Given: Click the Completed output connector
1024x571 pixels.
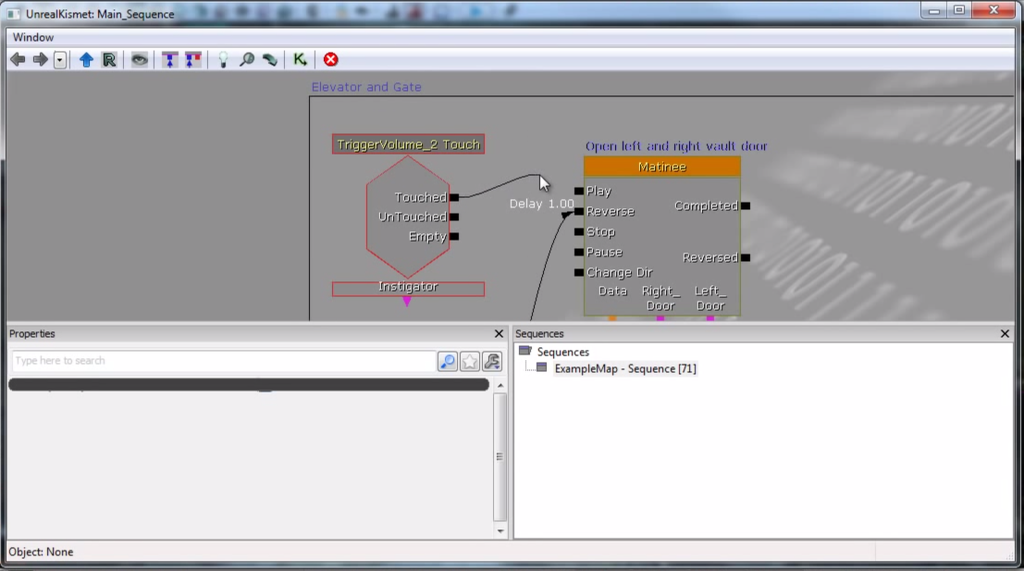Looking at the screenshot, I should 746,206.
